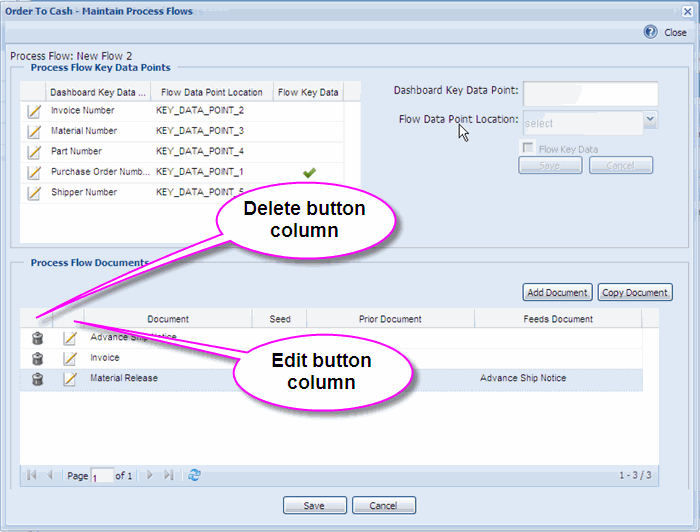Toggle the Flow Key Data checkbox
Viewport: 700px width, 532px height.
pos(528,148)
